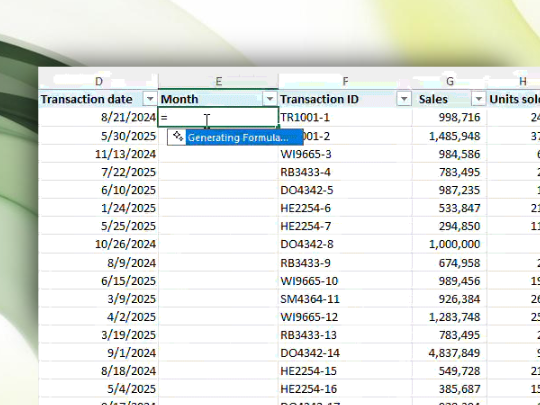Select date cell 10/26/2024

(98, 244)
